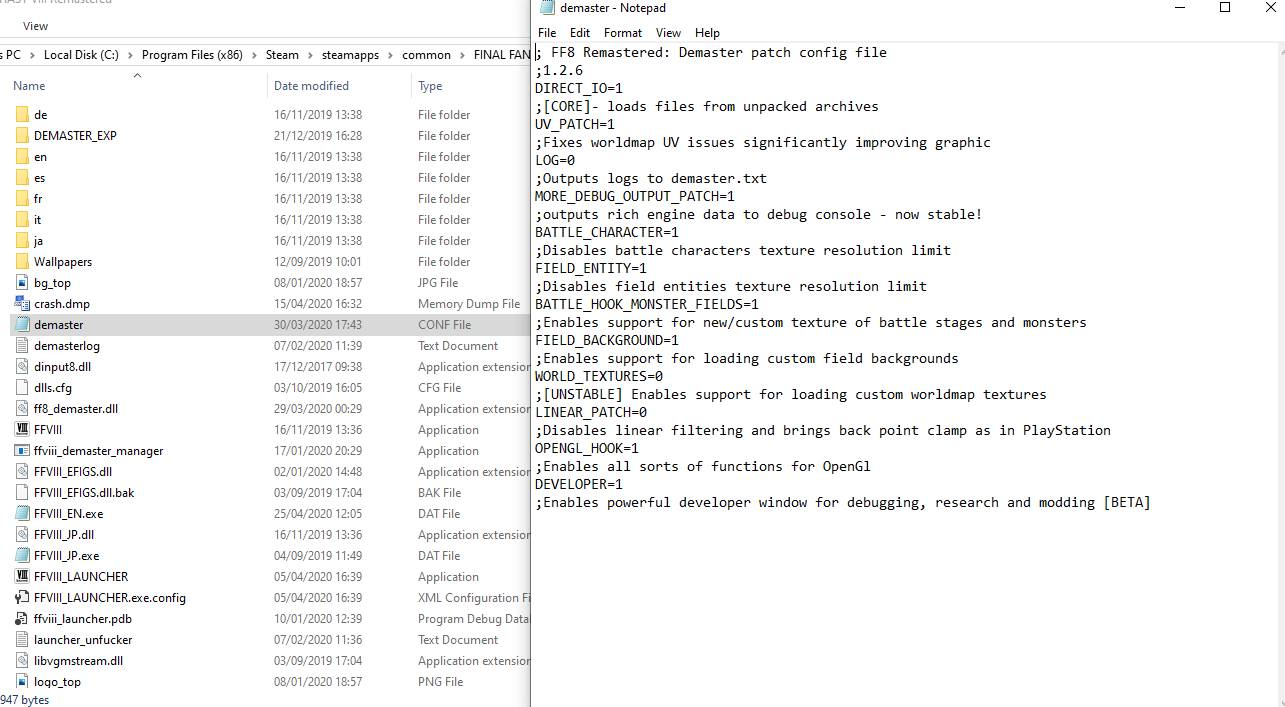Open the File menu in Notepad
1285x707 pixels.
point(547,33)
